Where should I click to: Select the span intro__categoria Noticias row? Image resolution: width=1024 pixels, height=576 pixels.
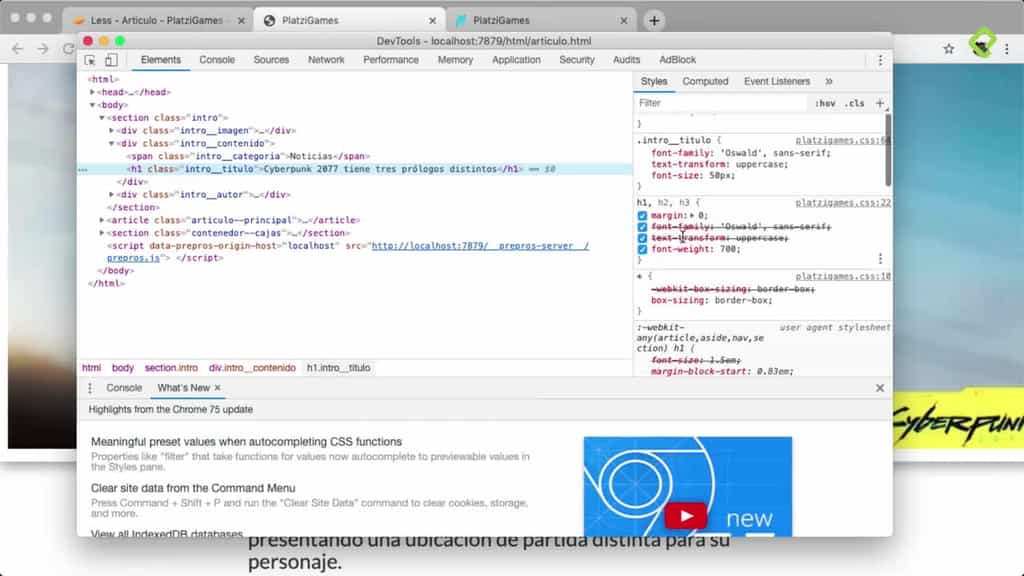point(249,156)
